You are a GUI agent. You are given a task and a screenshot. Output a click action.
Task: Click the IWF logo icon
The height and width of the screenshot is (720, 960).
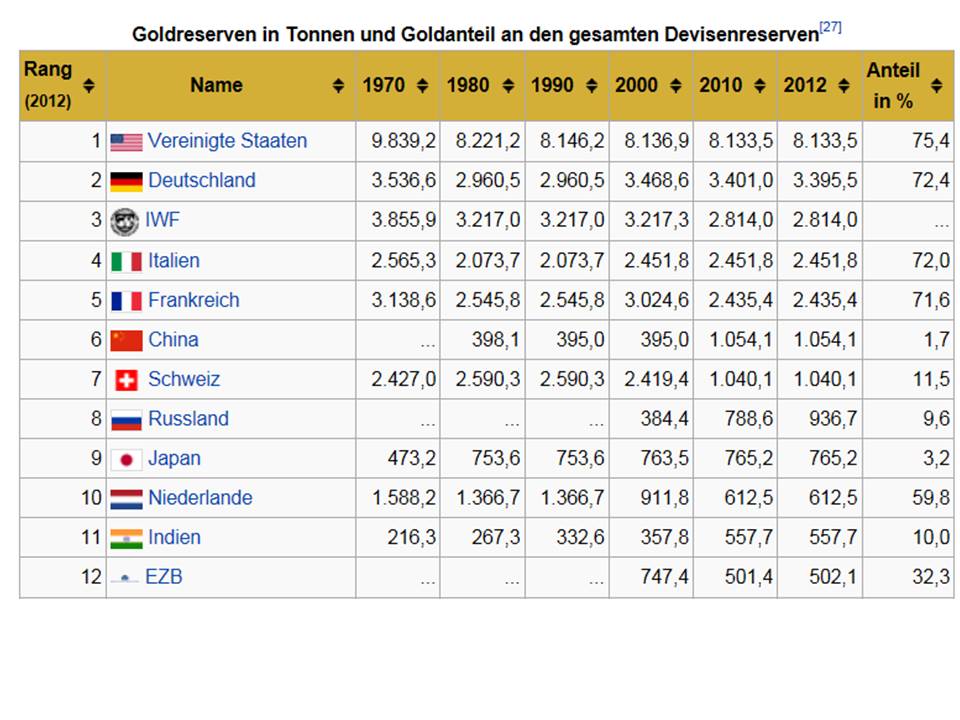[125, 220]
